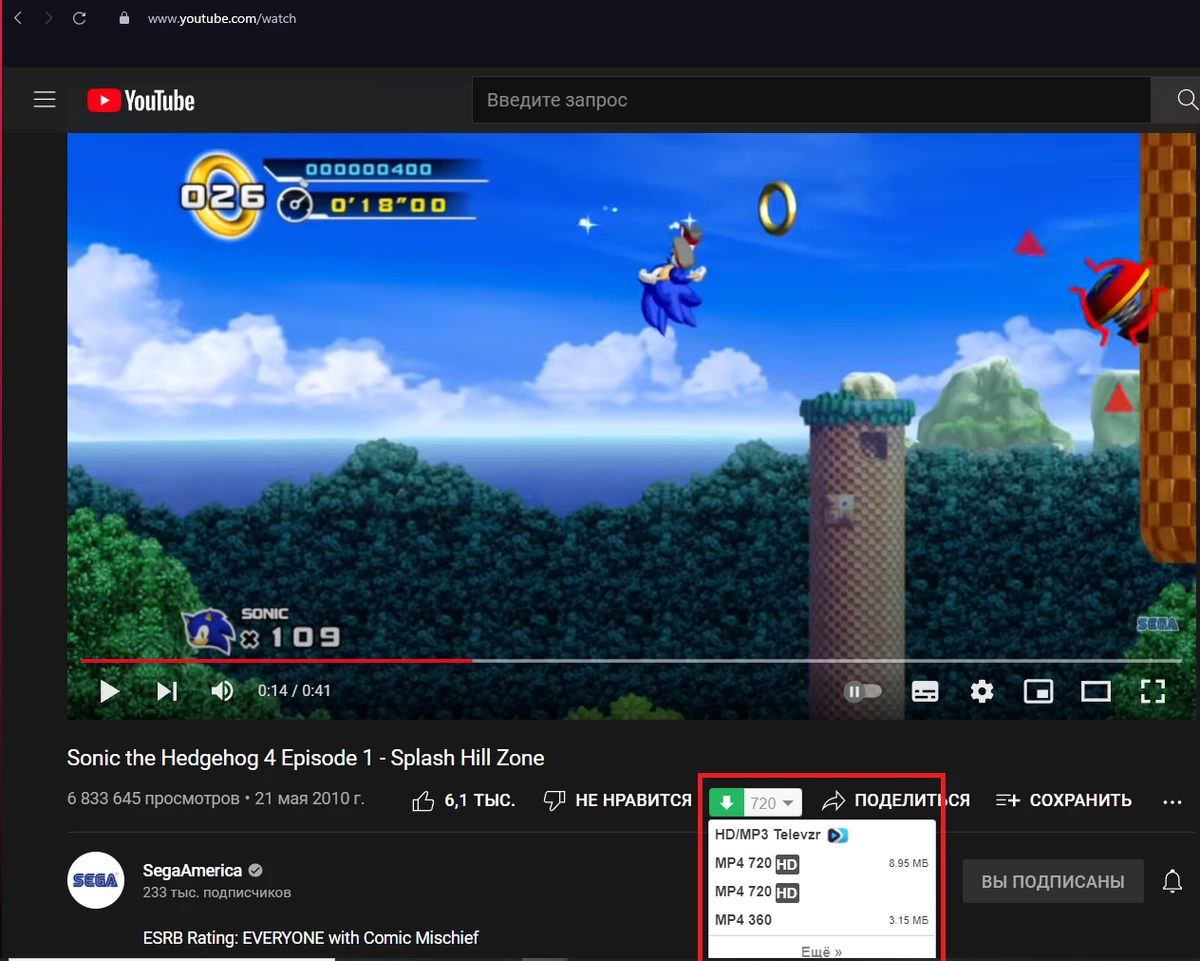This screenshot has height=961, width=1200.
Task: Click the video title Sonic the Hedgehog 4
Action: (x=306, y=758)
